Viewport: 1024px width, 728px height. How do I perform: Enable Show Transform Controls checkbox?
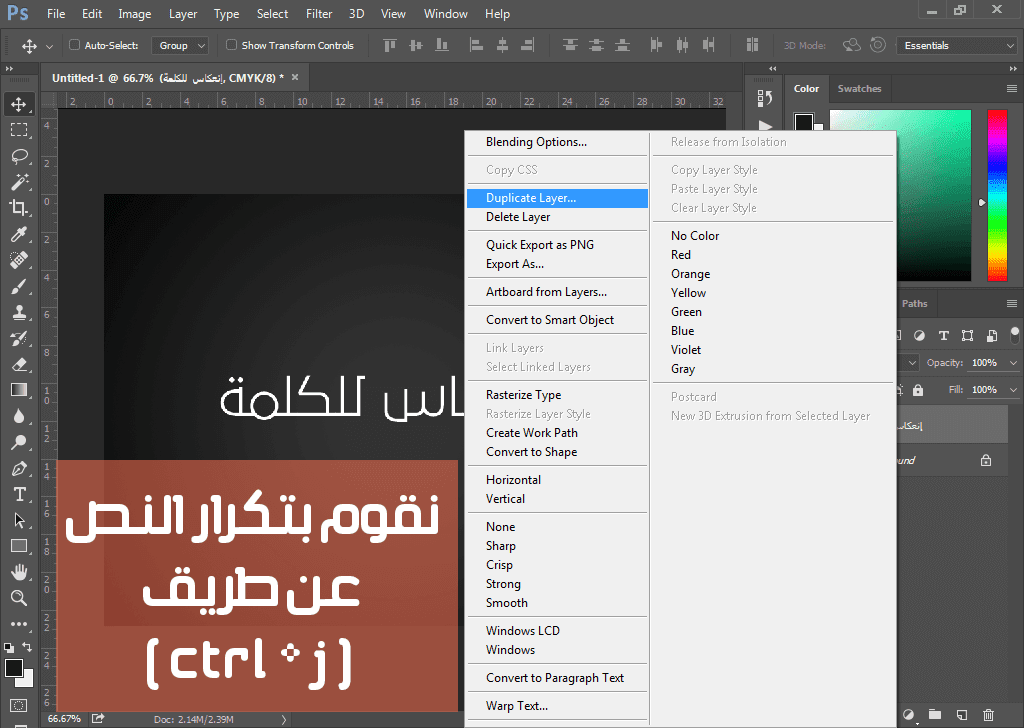pos(231,45)
